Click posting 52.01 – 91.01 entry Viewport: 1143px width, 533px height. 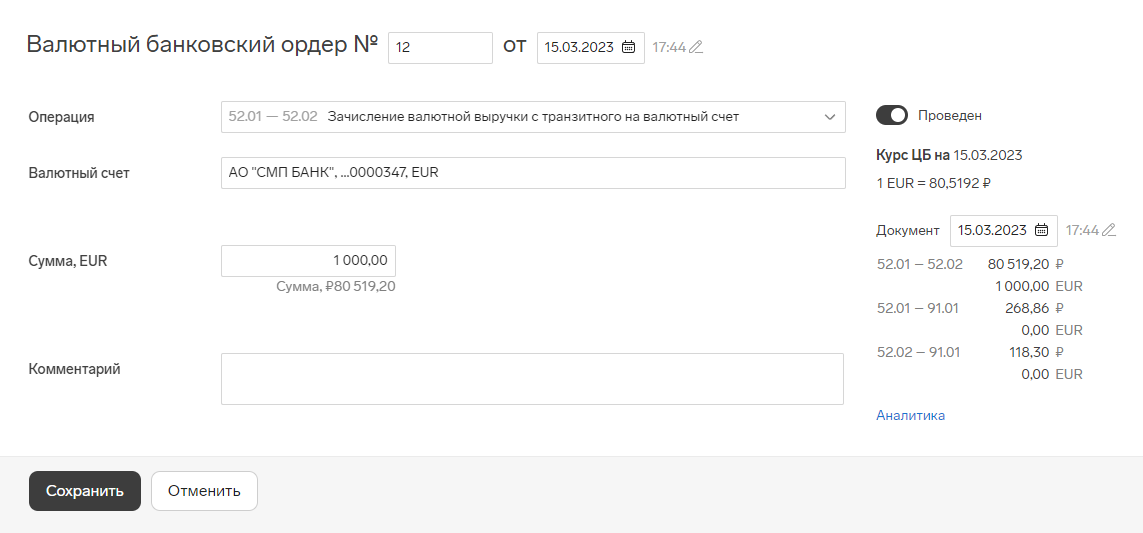(918, 308)
